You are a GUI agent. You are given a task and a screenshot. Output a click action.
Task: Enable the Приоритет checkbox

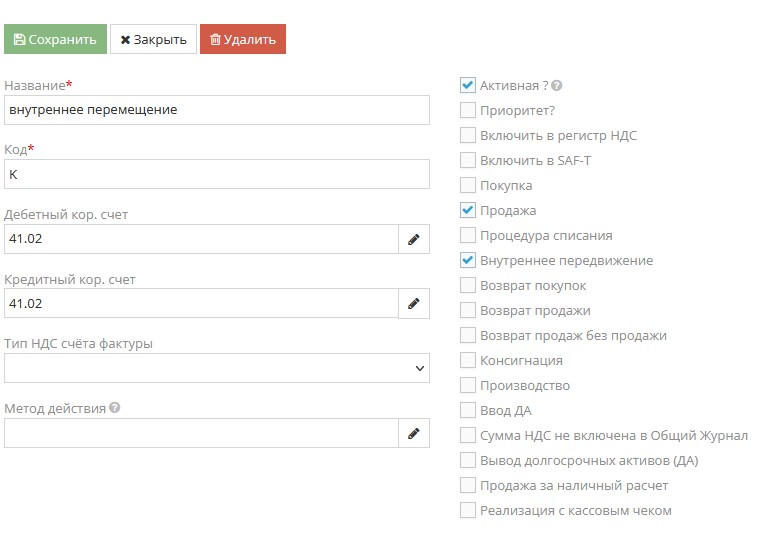468,111
